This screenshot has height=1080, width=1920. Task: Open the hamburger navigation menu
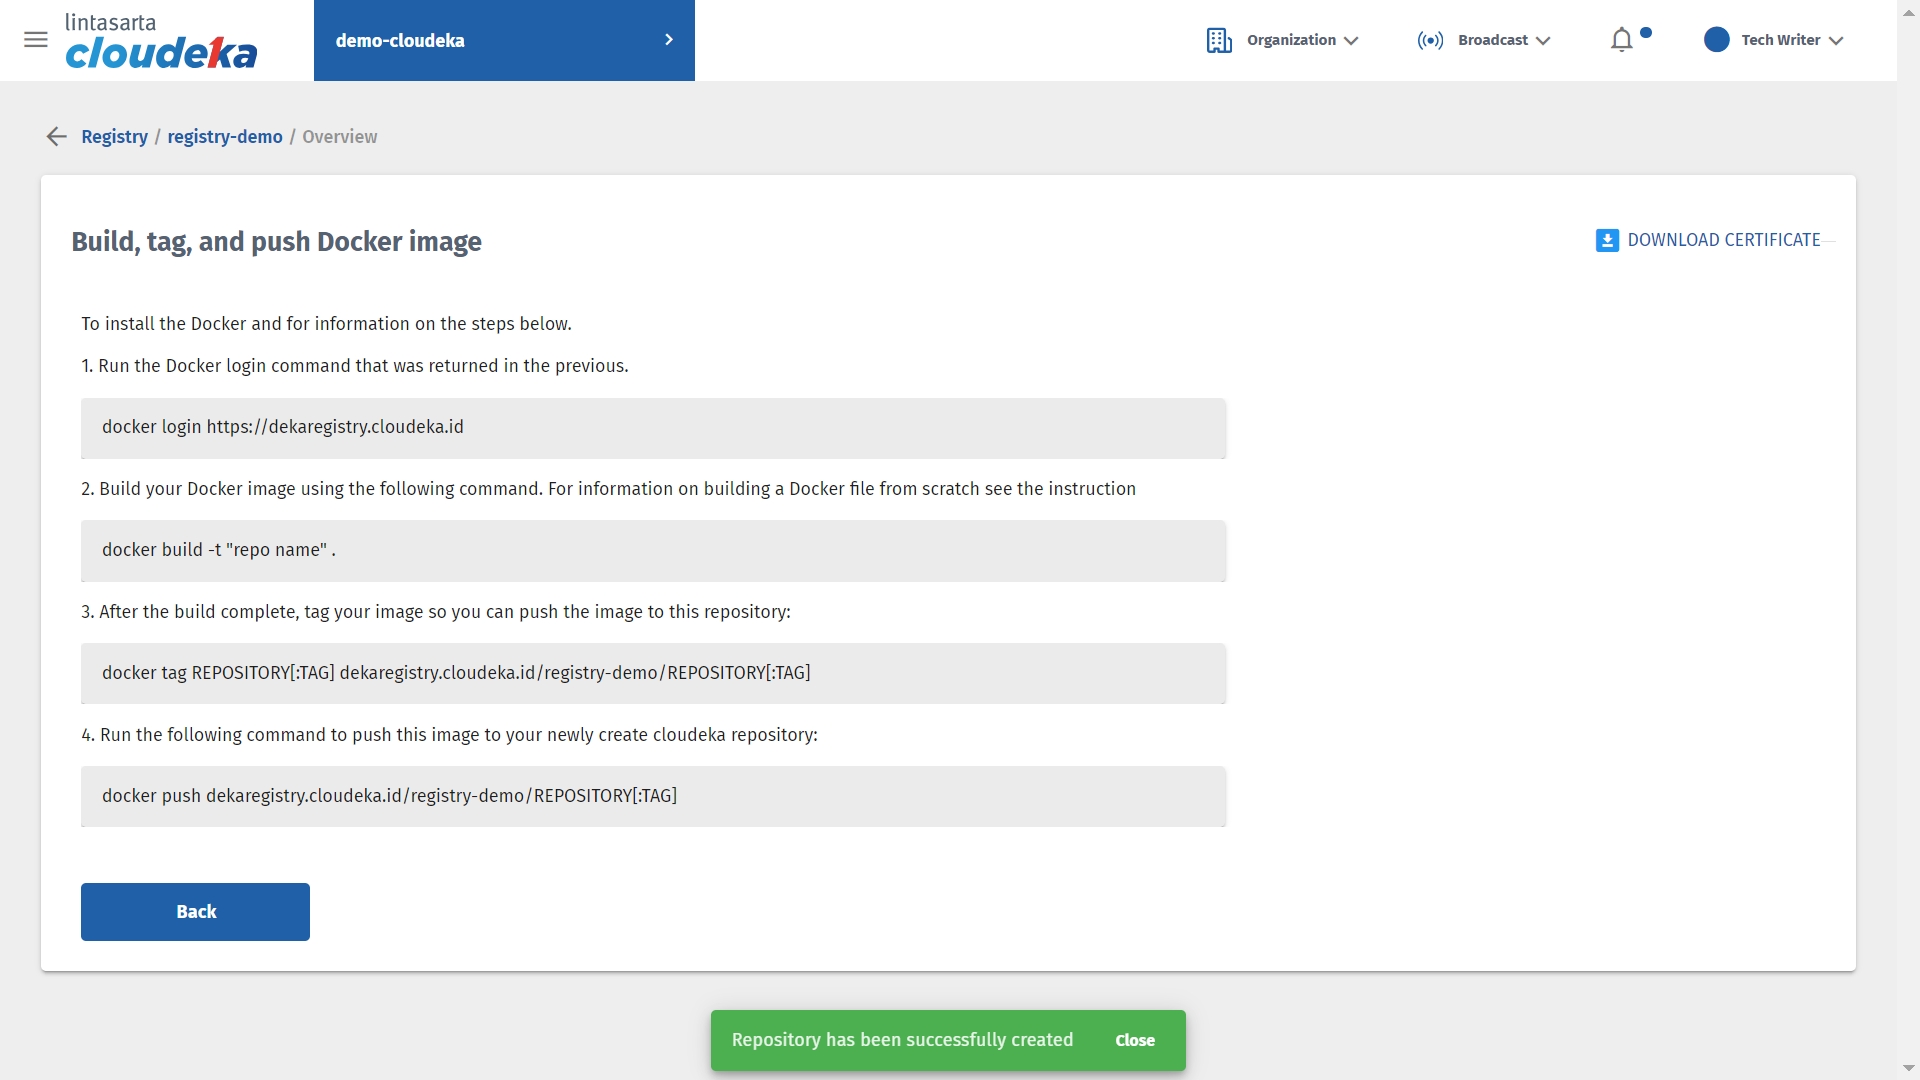(x=36, y=40)
